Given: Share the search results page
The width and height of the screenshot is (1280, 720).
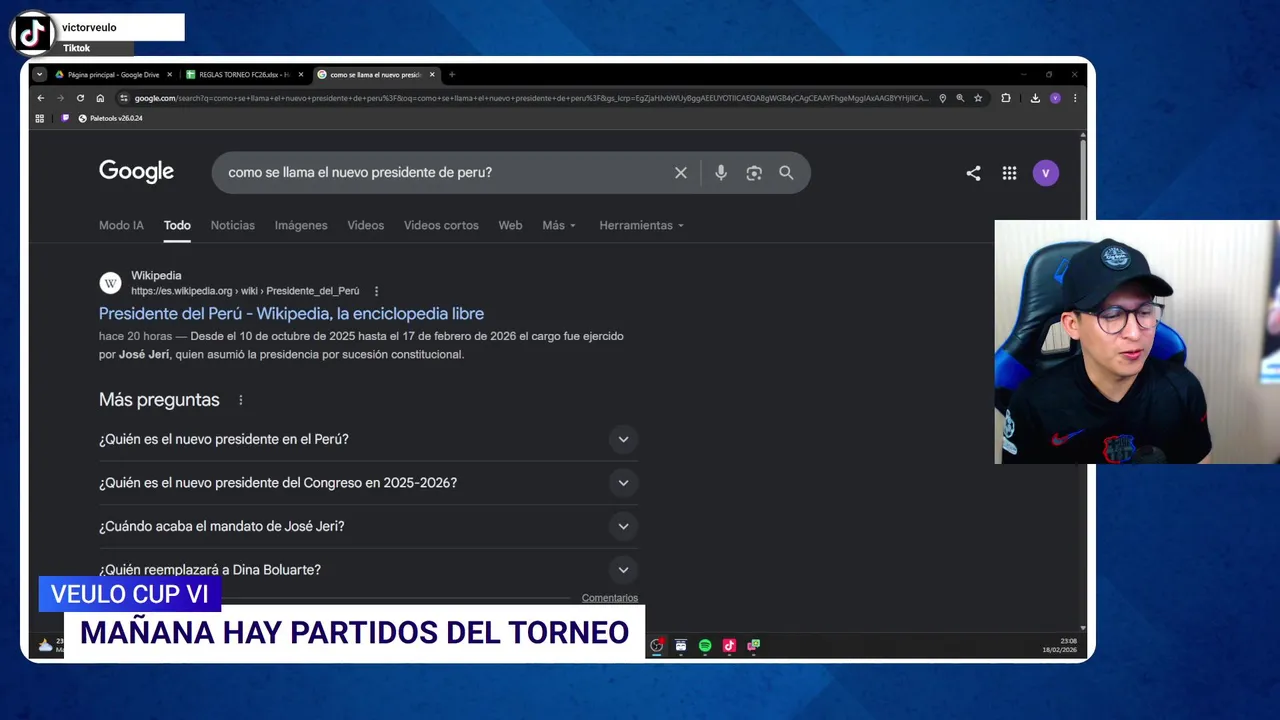Looking at the screenshot, I should pos(973,173).
